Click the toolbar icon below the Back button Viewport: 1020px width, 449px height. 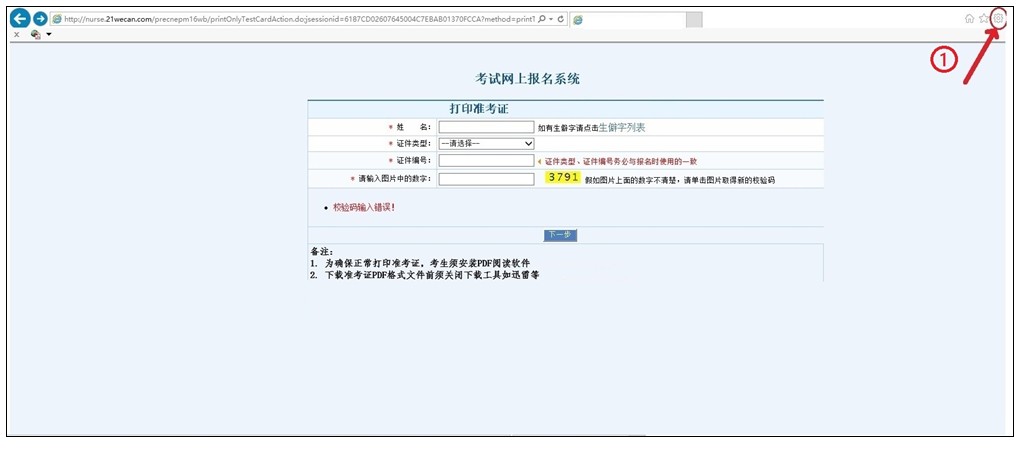click(x=35, y=34)
